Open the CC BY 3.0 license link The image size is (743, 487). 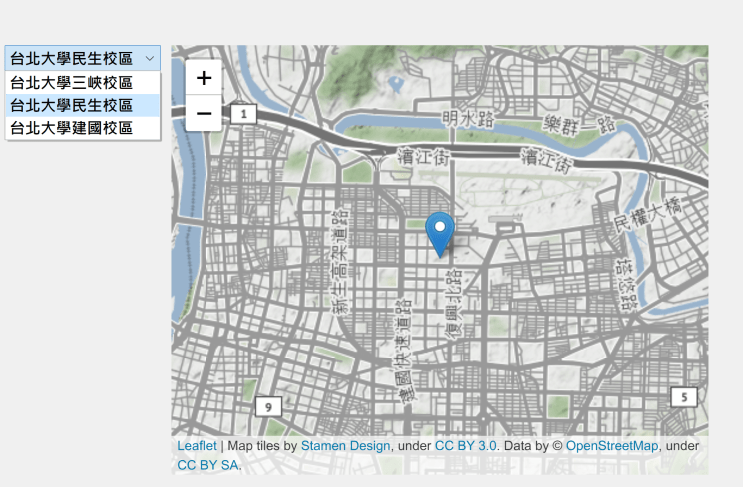pos(465,445)
